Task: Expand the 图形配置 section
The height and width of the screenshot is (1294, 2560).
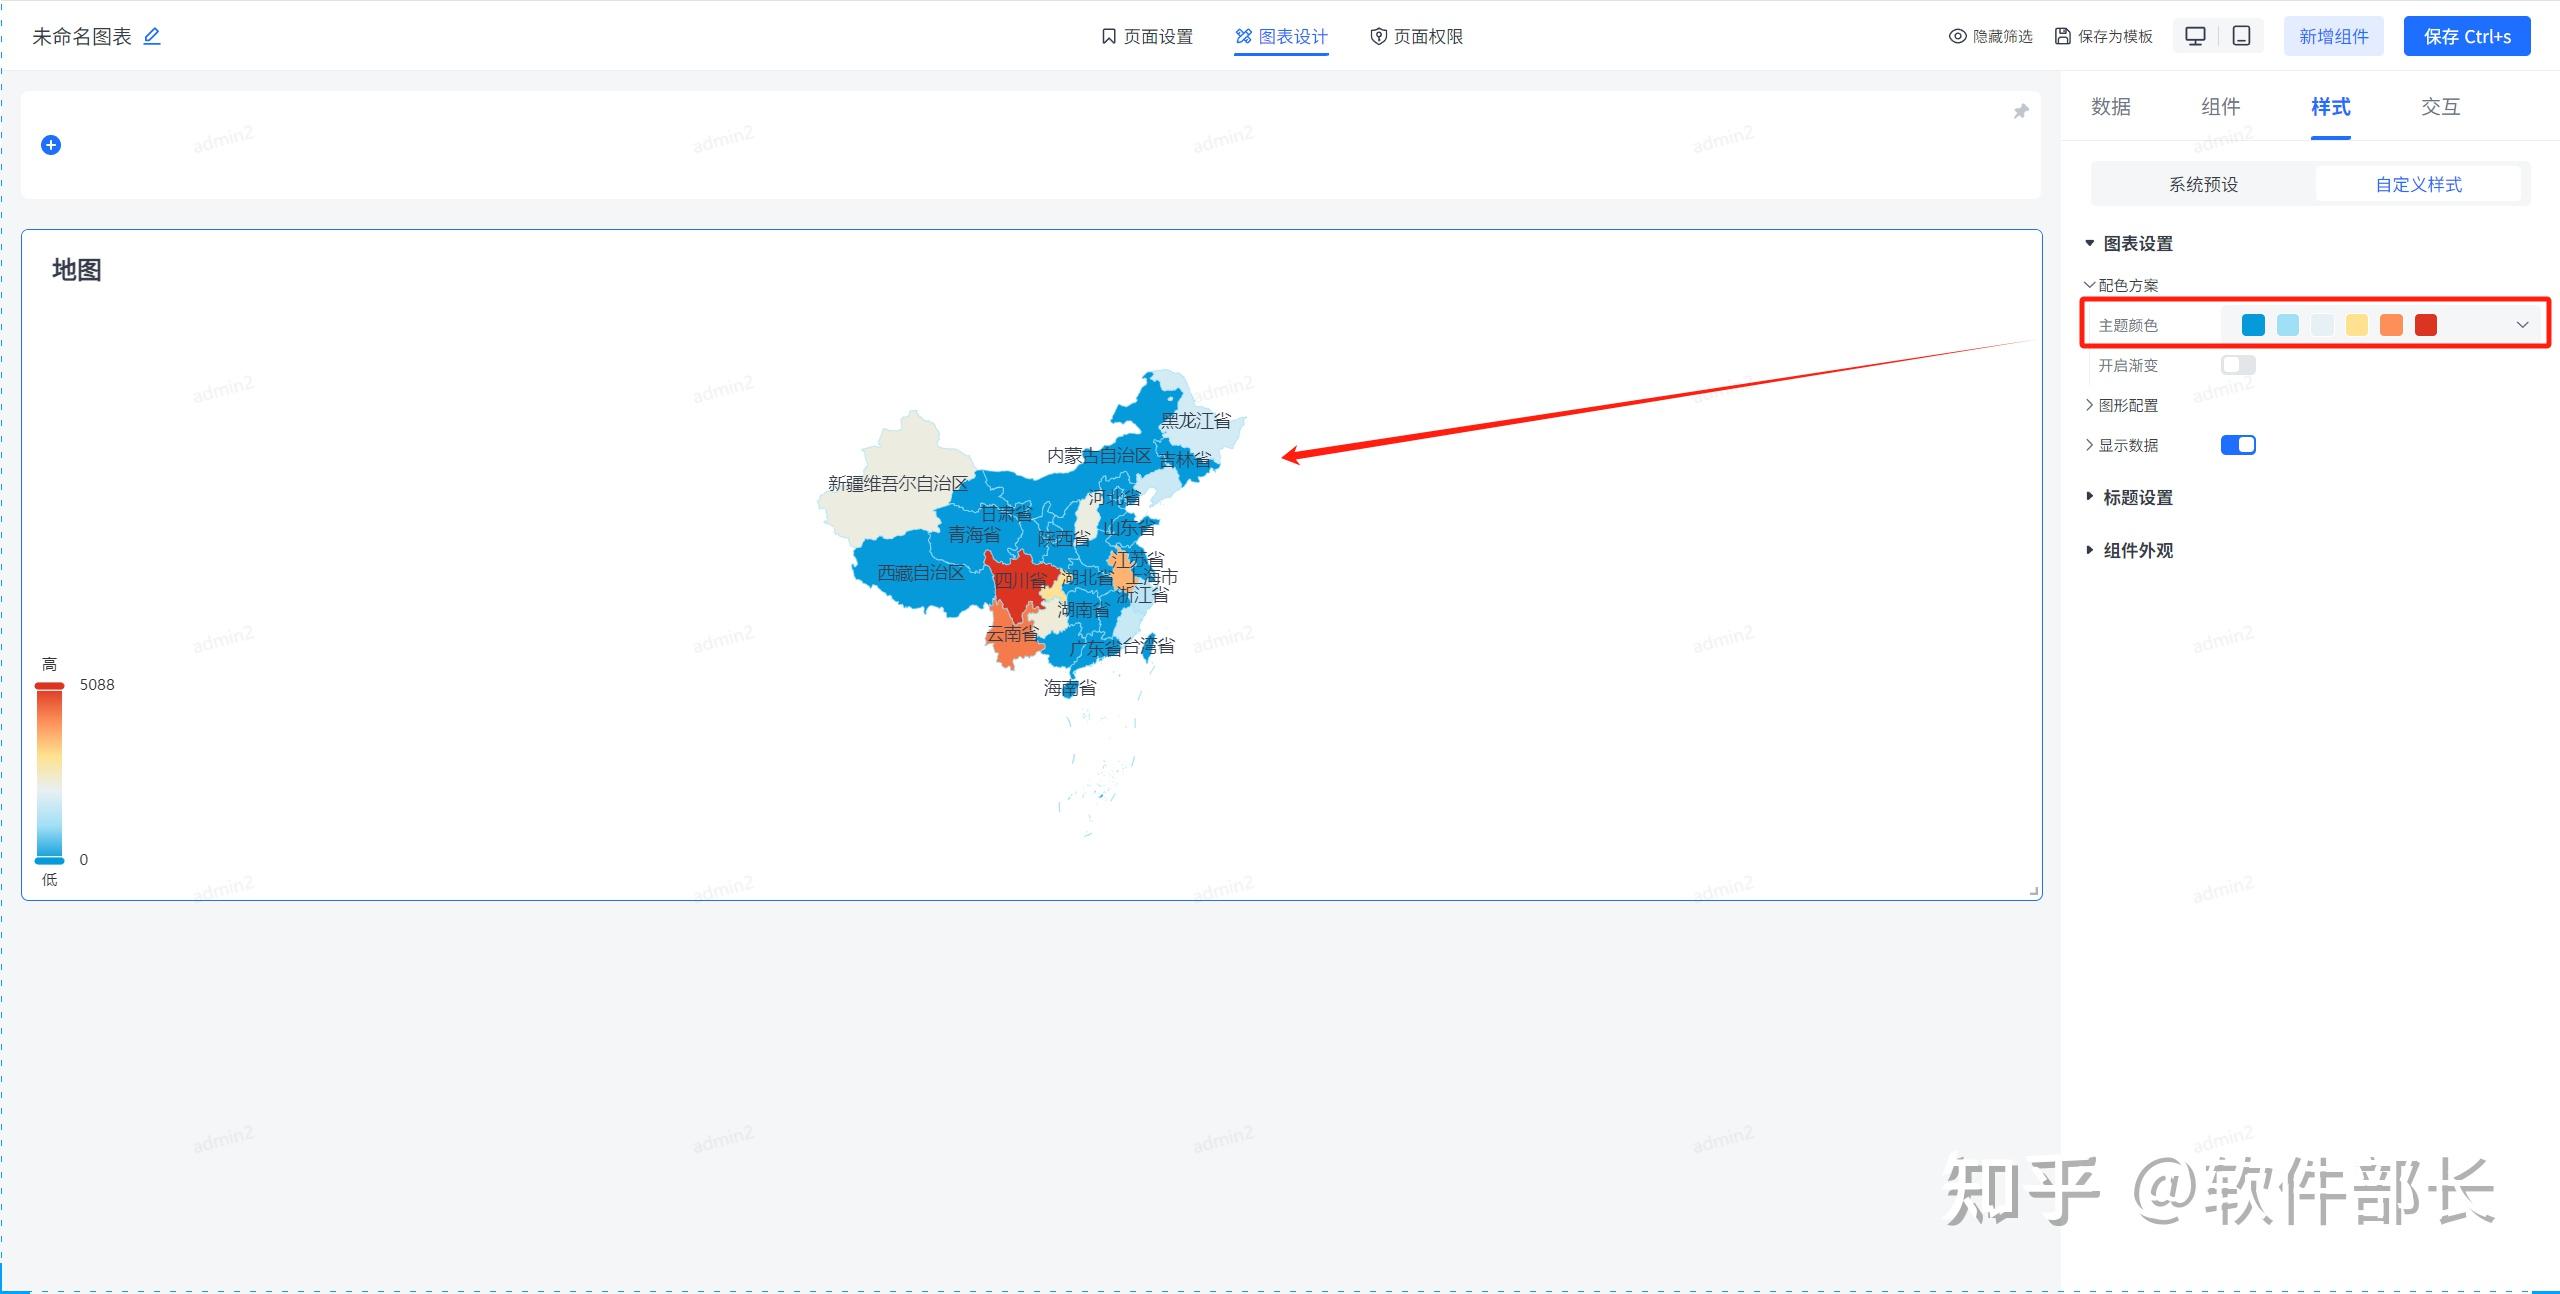Action: click(2127, 405)
